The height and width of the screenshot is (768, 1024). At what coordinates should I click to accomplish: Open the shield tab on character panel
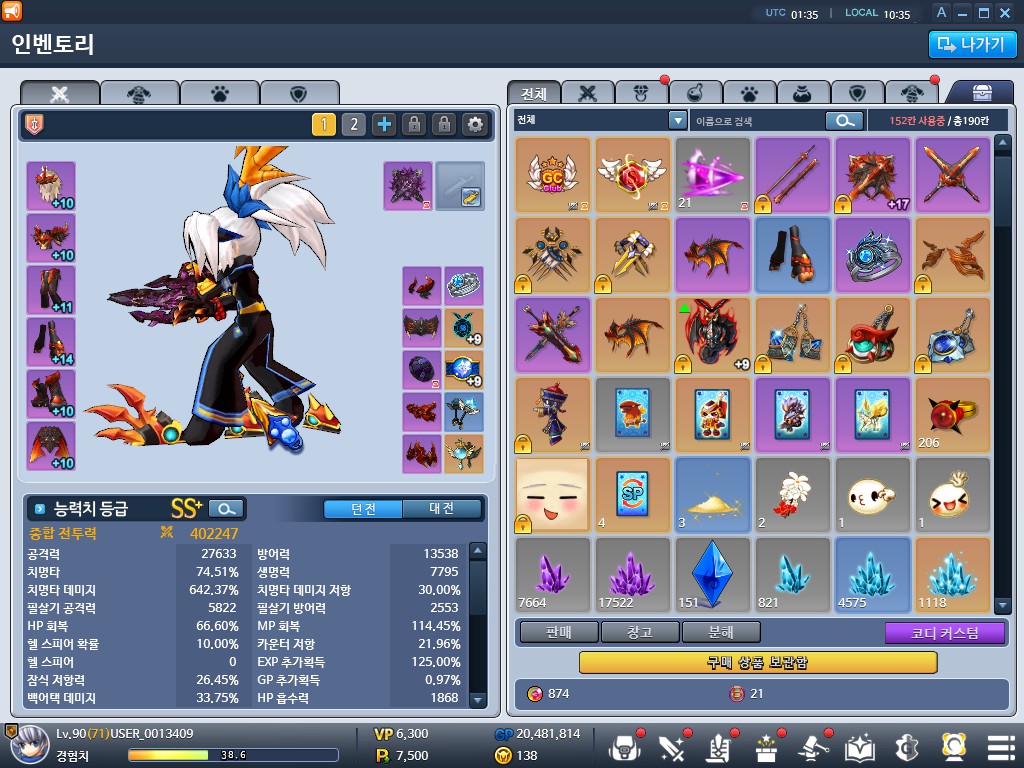pyautogui.click(x=299, y=93)
